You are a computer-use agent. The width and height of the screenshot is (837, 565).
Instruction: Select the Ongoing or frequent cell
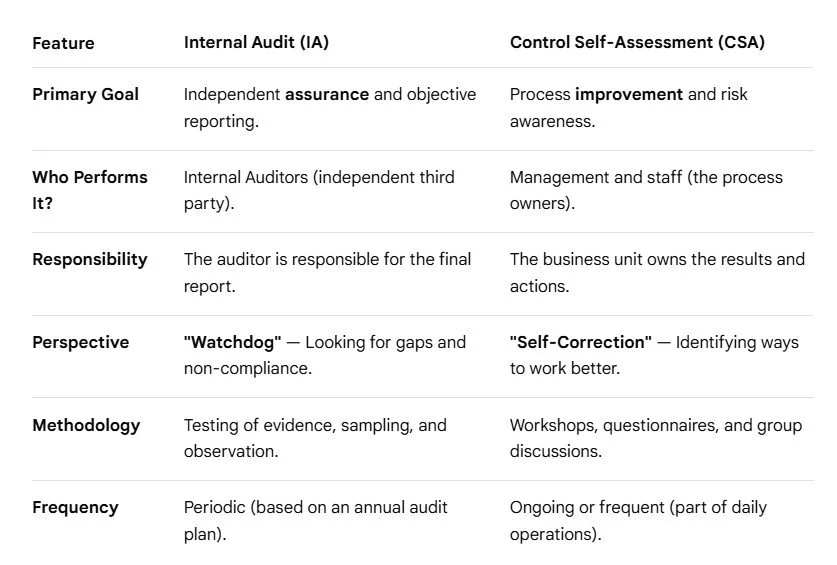point(638,521)
